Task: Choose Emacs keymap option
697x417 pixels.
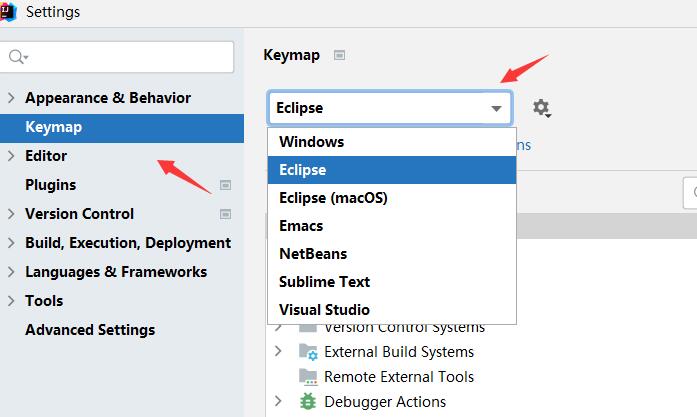Action: (392, 226)
